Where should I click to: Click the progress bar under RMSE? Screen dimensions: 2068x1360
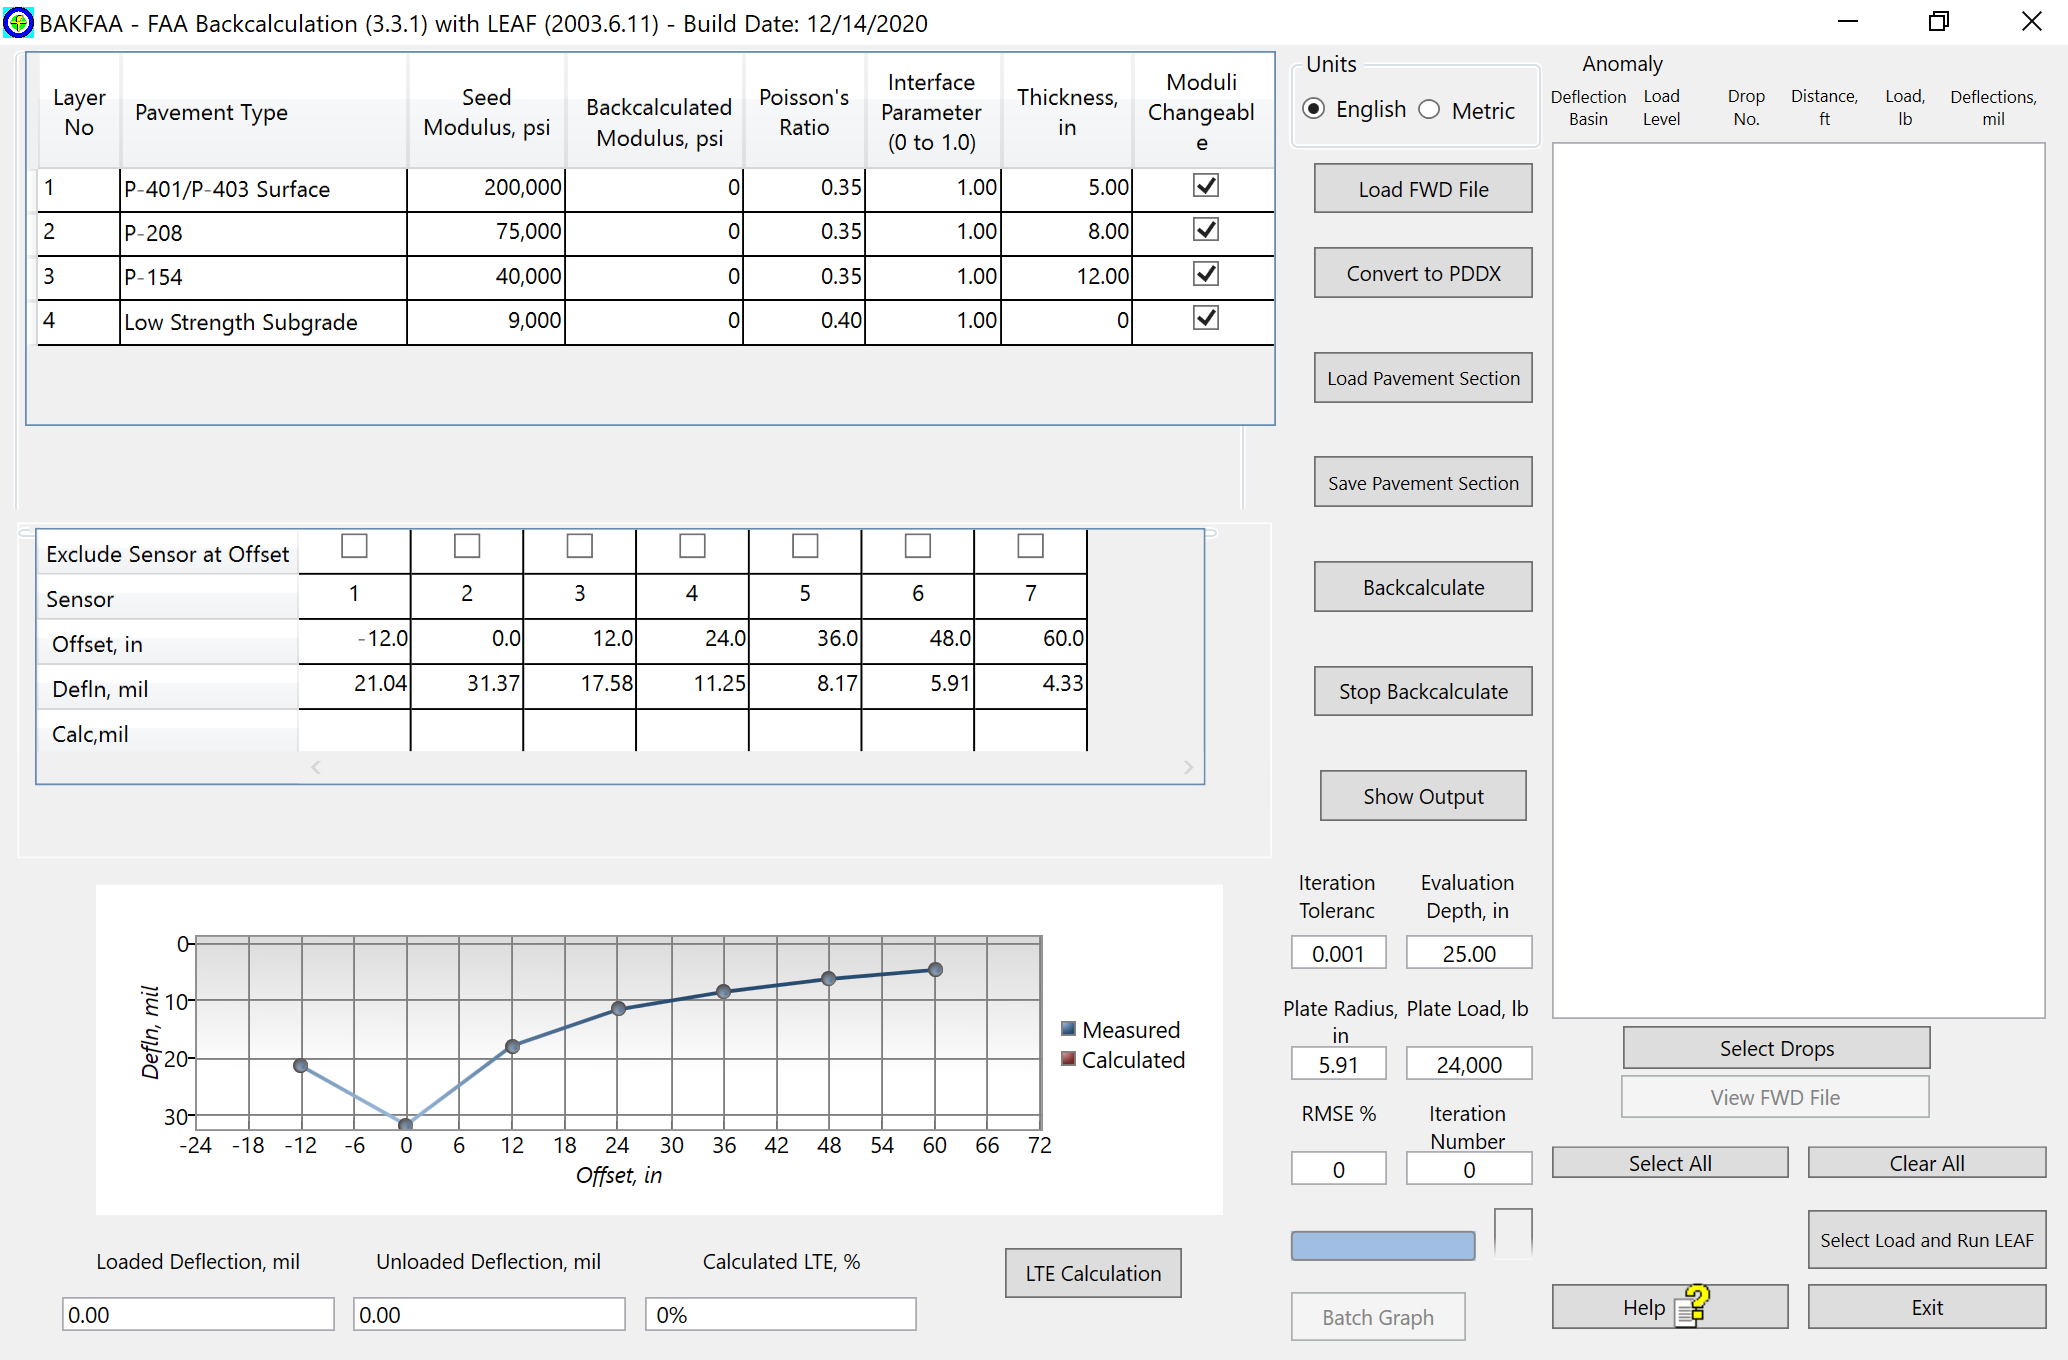point(1382,1245)
